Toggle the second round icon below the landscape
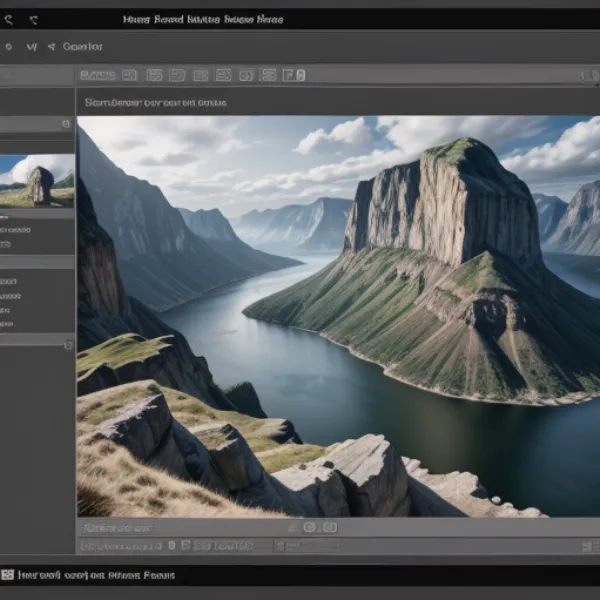Screen dimensions: 600x600 tap(330, 527)
